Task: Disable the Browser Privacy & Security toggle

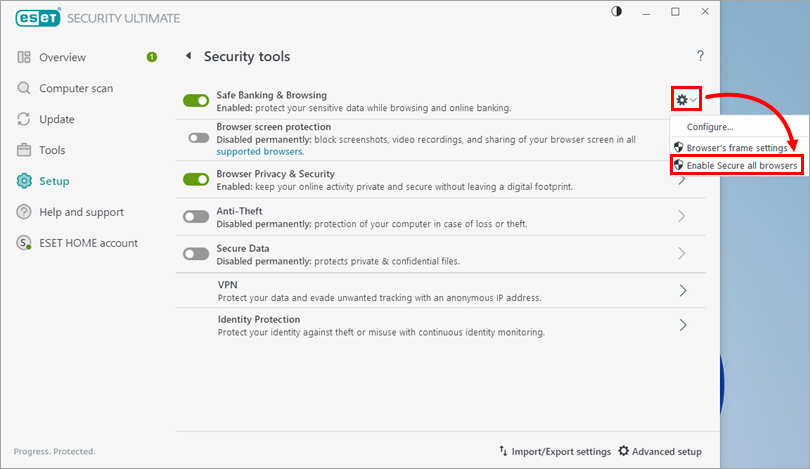Action: pos(196,179)
